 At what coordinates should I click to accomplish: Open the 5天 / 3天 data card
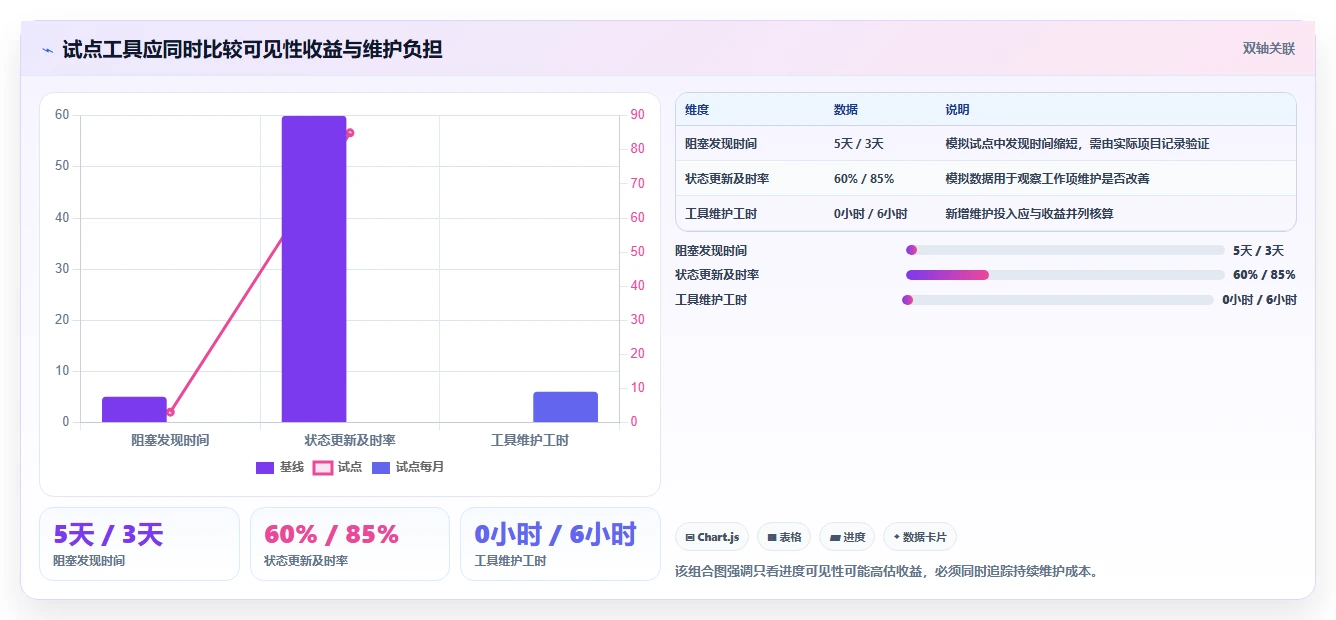click(x=139, y=544)
